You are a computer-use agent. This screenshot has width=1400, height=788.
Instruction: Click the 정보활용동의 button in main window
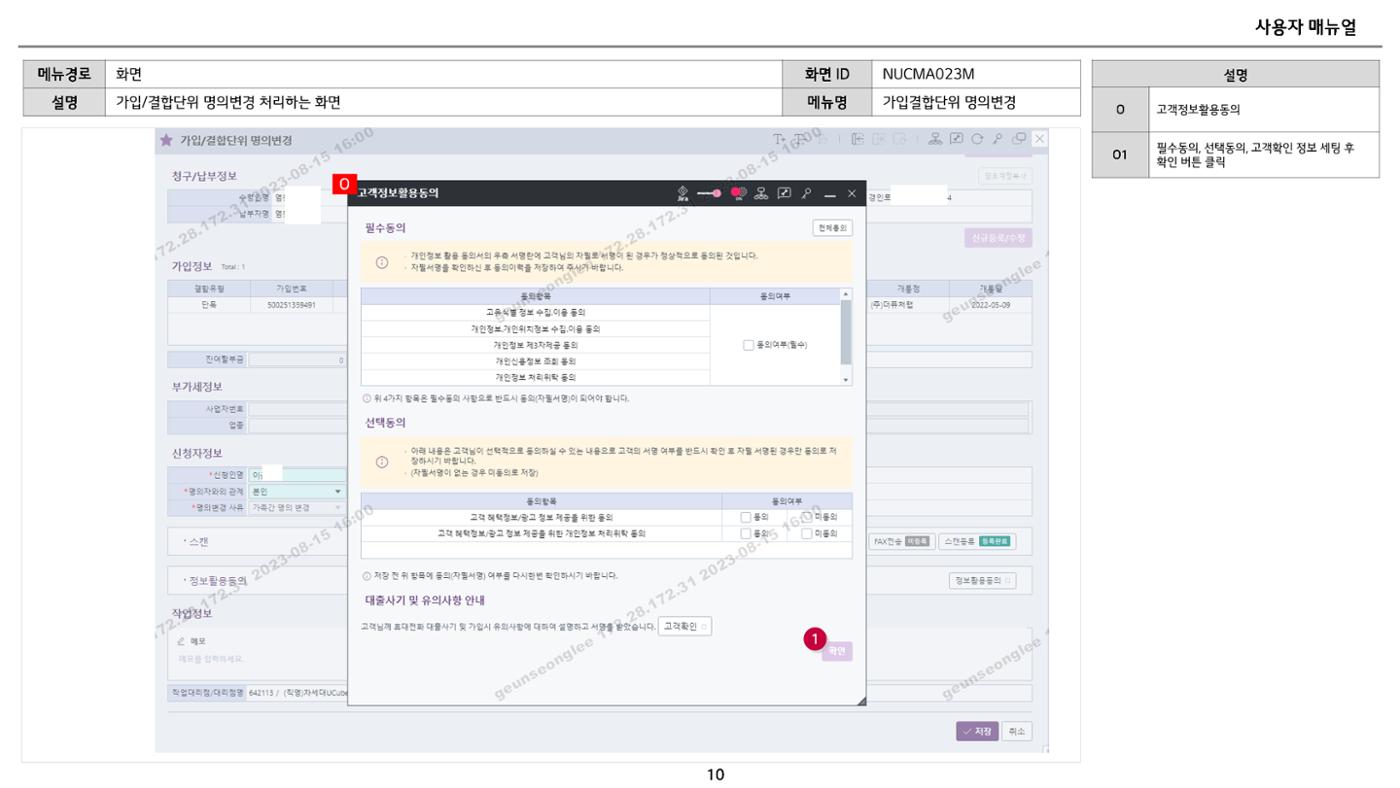(982, 581)
